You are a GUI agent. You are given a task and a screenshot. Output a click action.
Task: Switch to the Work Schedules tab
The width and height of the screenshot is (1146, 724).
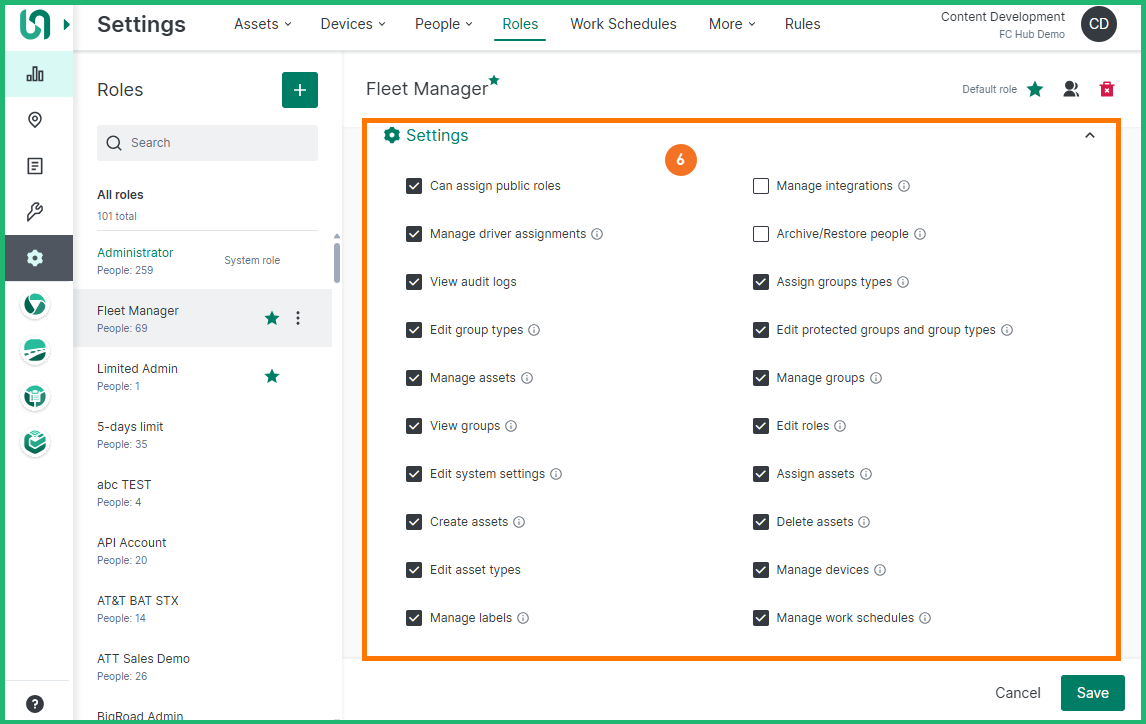tap(623, 24)
